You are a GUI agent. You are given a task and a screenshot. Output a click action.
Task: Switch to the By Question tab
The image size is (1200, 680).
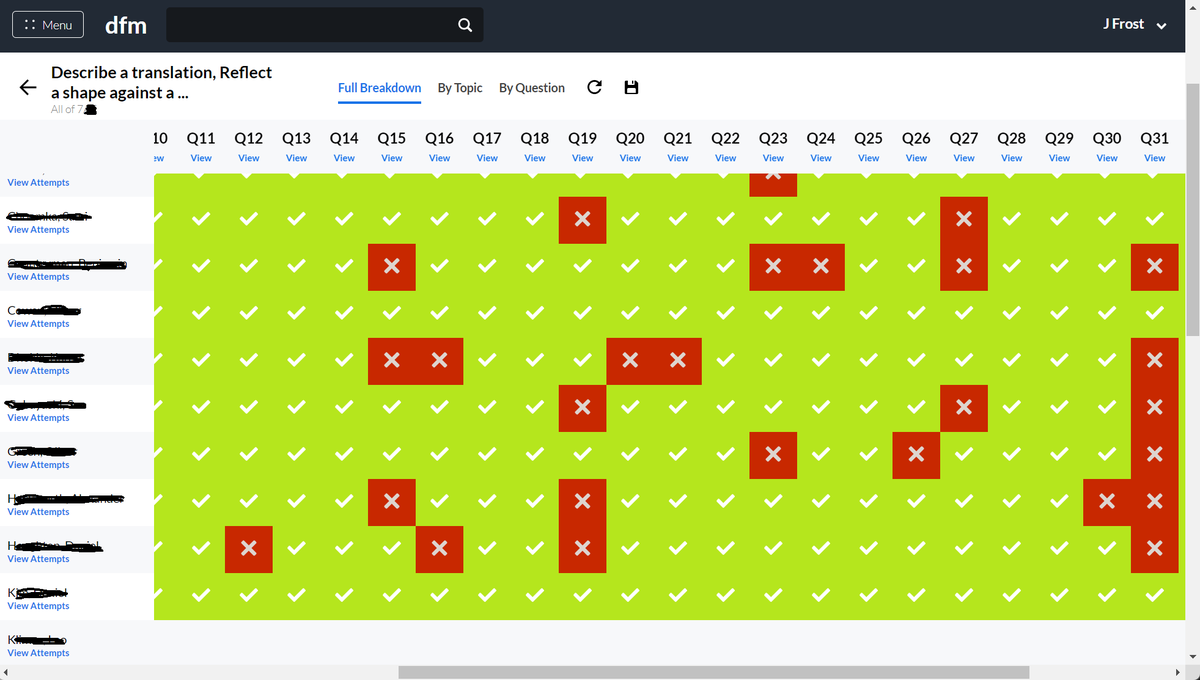pyautogui.click(x=531, y=87)
